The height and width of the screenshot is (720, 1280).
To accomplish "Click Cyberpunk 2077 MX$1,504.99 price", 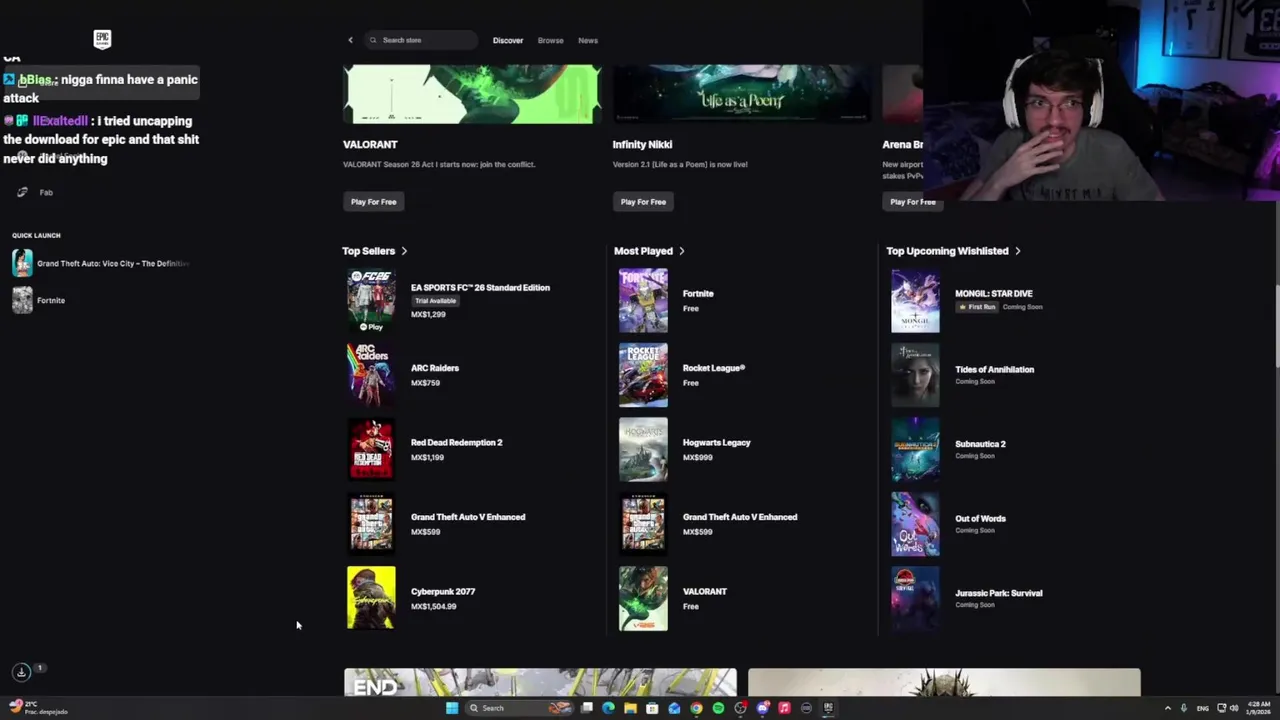I will coord(433,607).
